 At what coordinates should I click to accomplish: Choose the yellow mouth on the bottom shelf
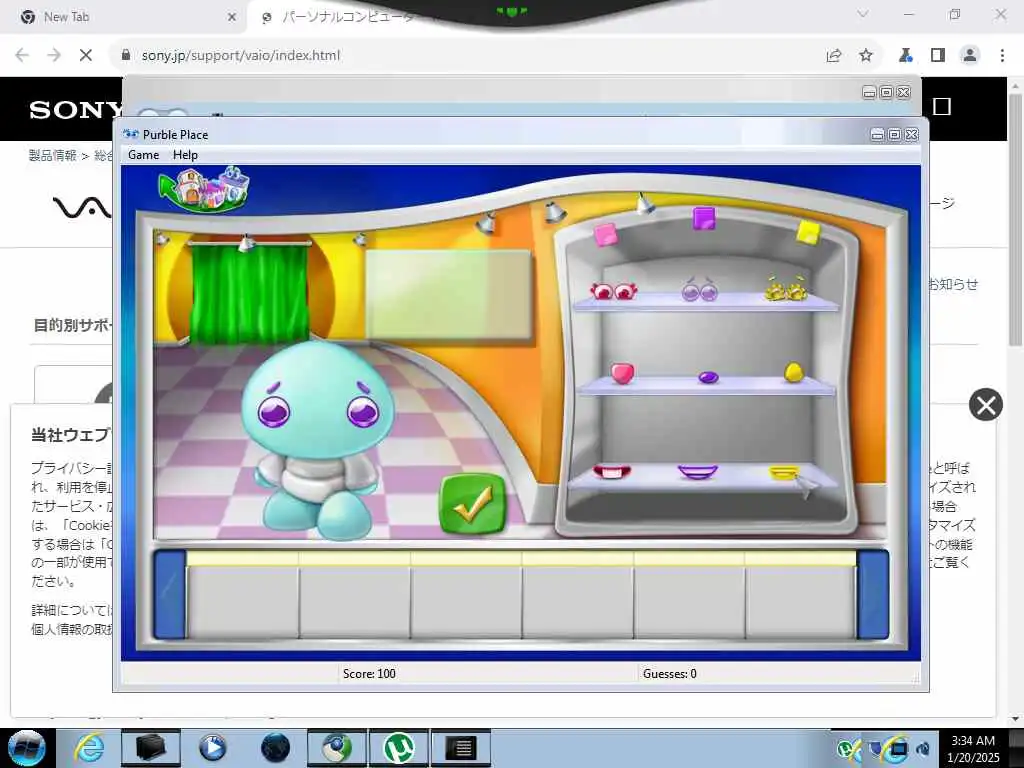pos(784,472)
